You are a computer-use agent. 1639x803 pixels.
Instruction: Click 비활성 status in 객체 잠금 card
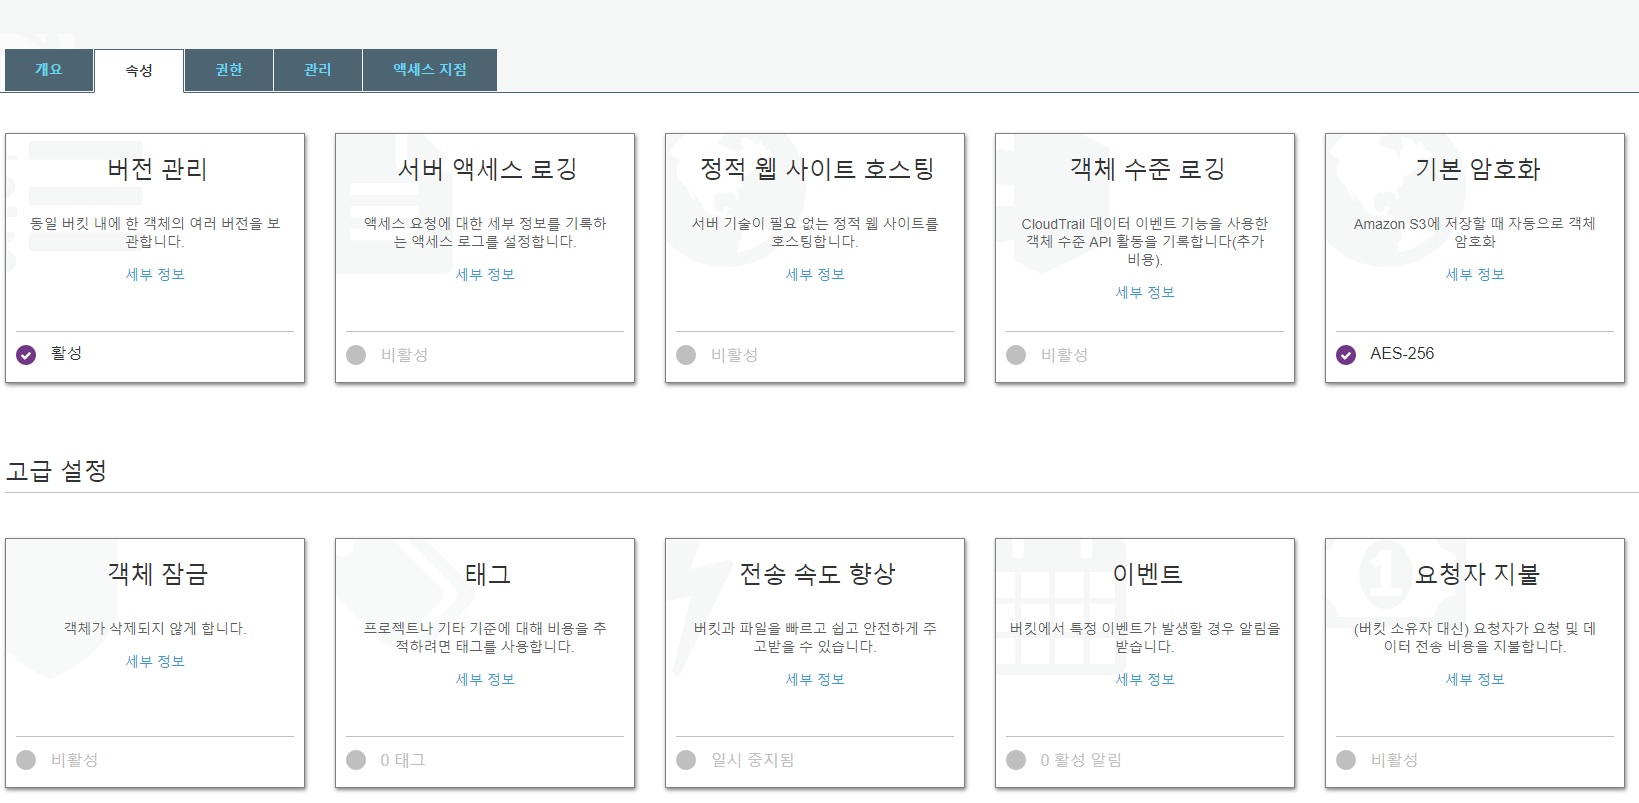coord(74,760)
